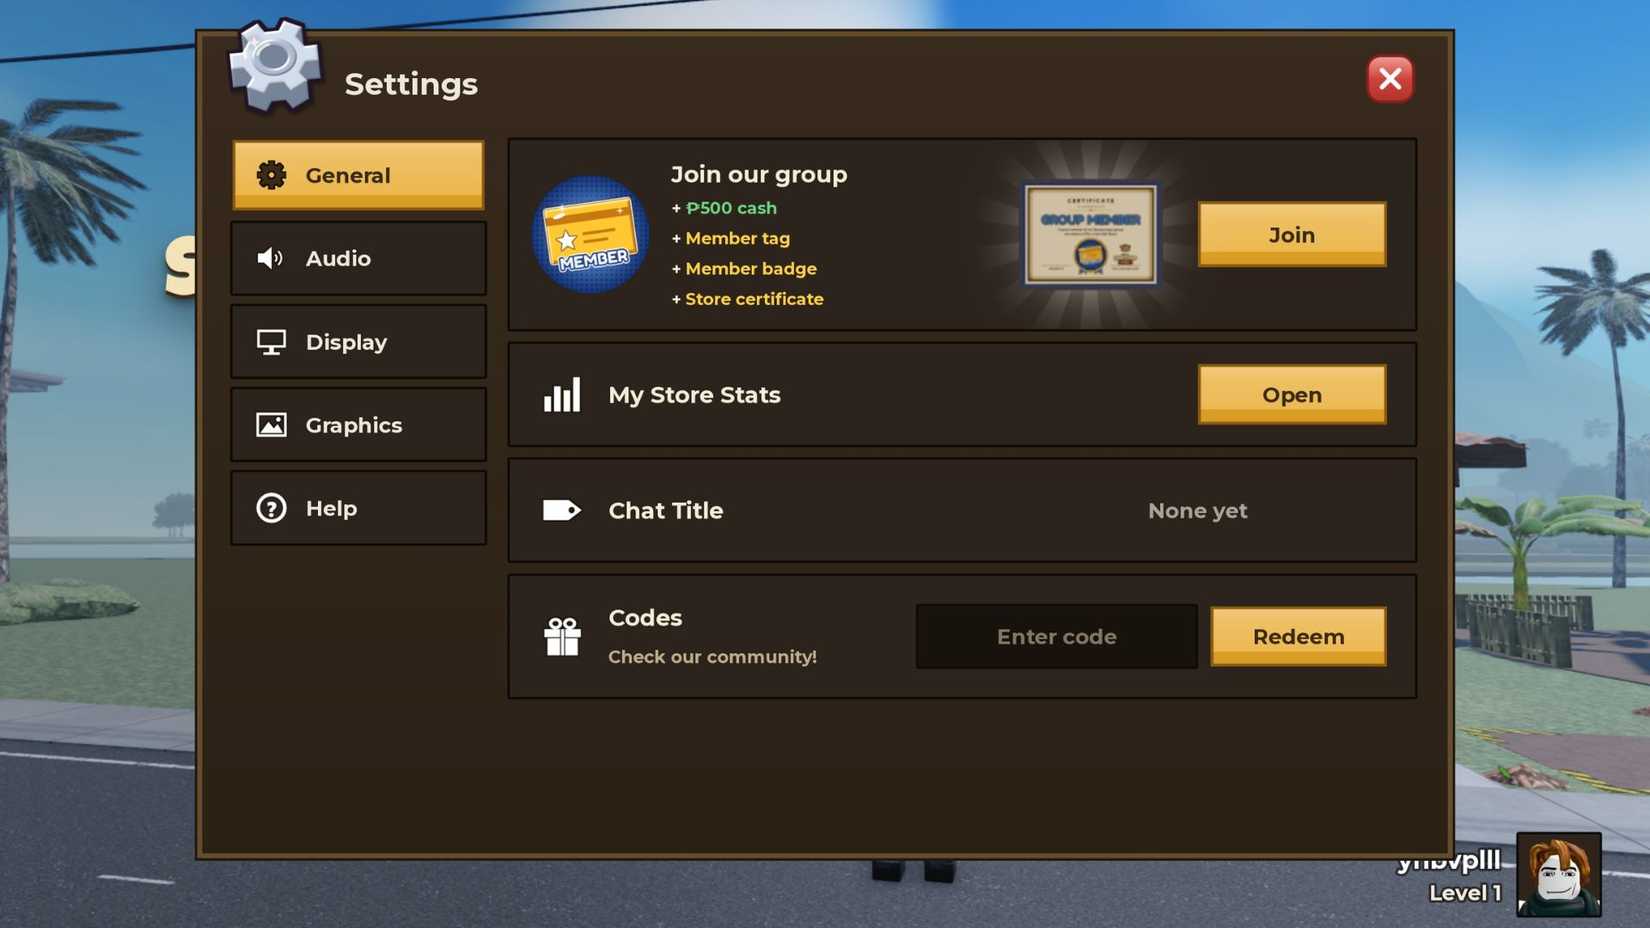Viewport: 1650px width, 928px height.
Task: Click the cog icon beside General
Action: (271, 175)
